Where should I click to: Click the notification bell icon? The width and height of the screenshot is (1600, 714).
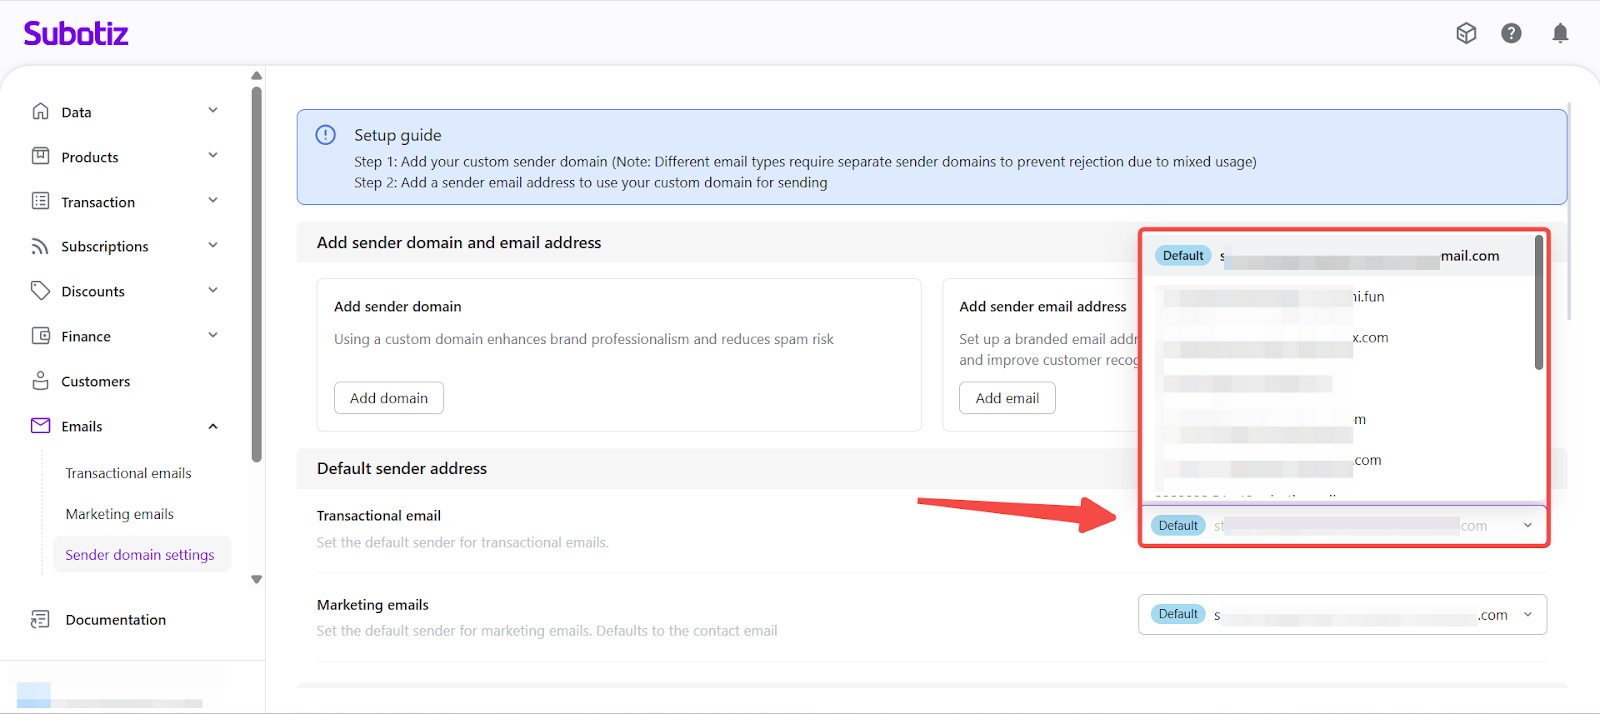click(1559, 34)
